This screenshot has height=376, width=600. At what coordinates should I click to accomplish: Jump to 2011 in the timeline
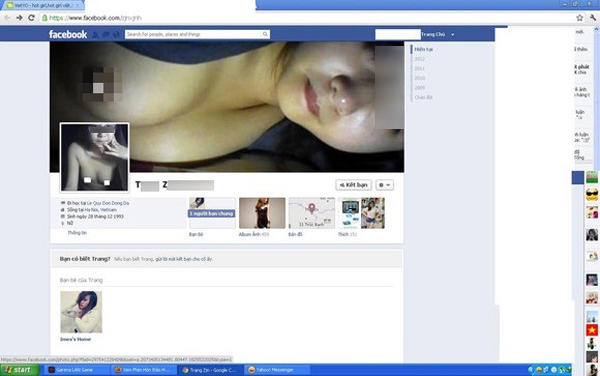(x=420, y=68)
